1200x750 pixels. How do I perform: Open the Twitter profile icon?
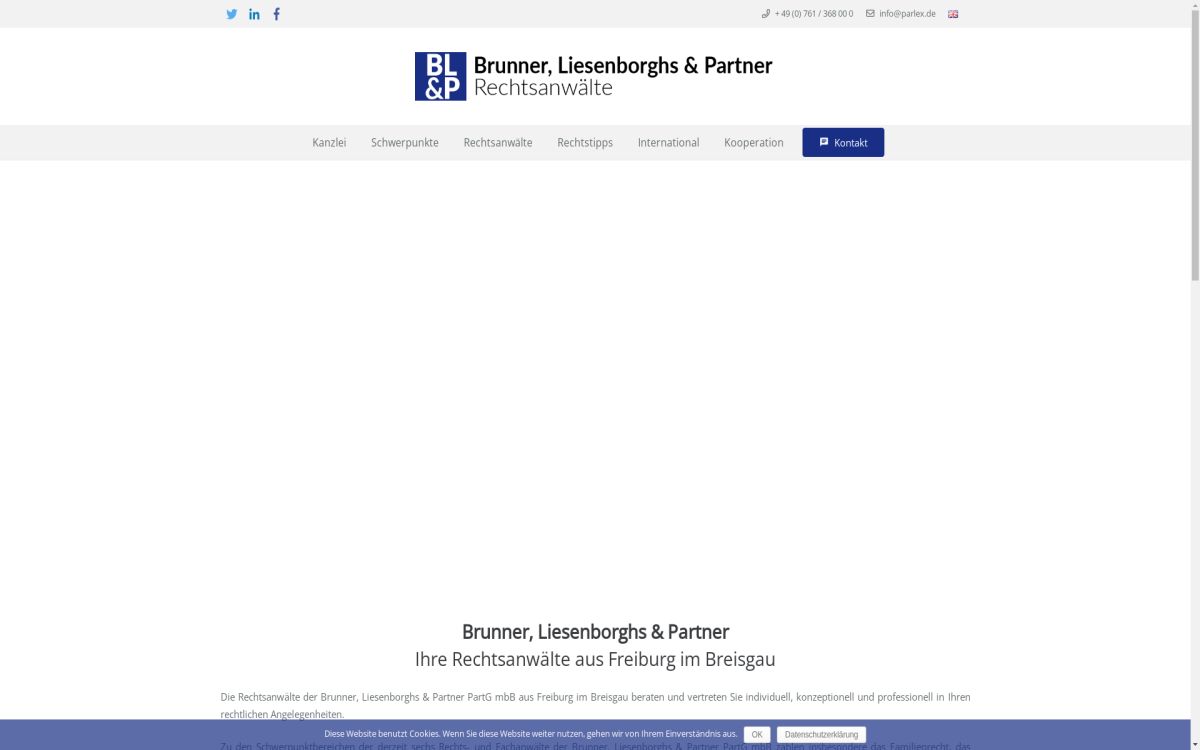coord(231,13)
